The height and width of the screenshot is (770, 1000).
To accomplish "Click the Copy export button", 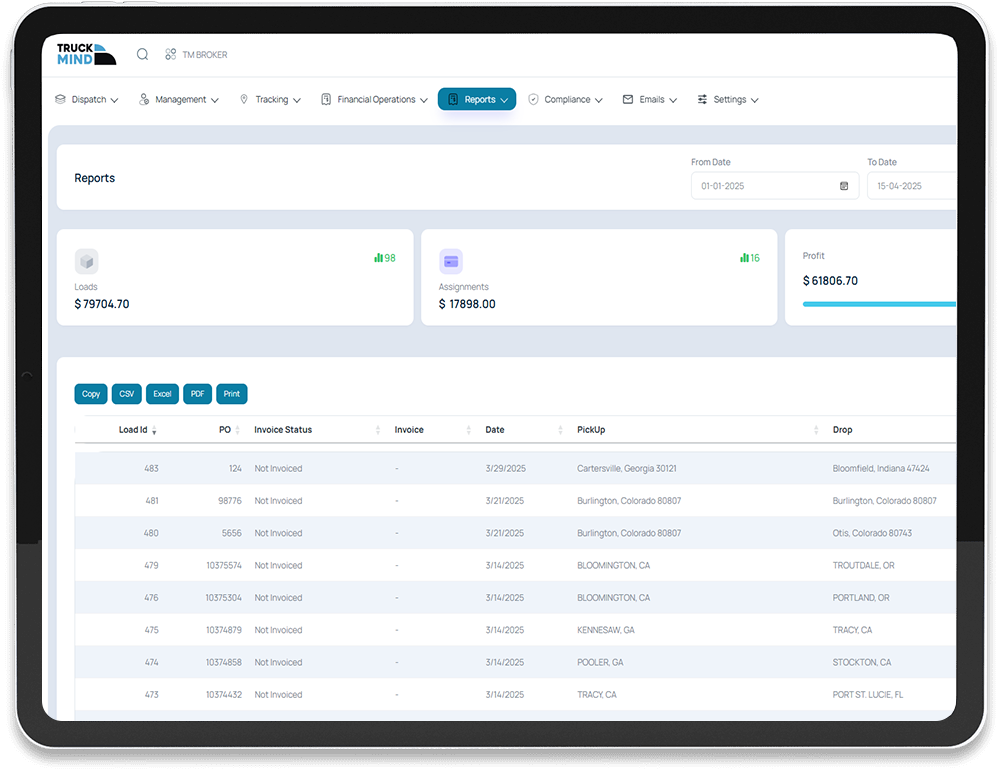I will 91,394.
